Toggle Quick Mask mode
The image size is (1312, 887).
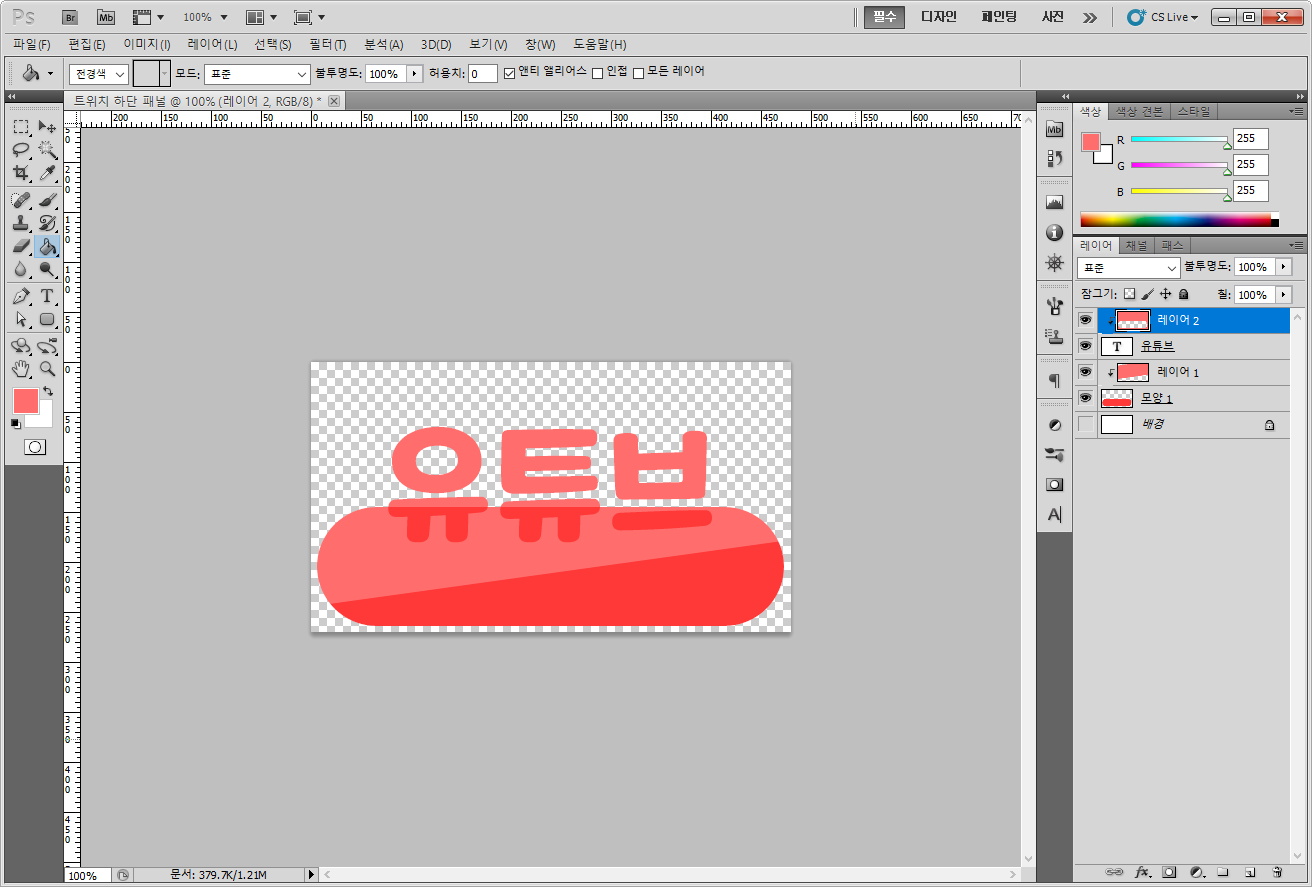click(x=35, y=447)
